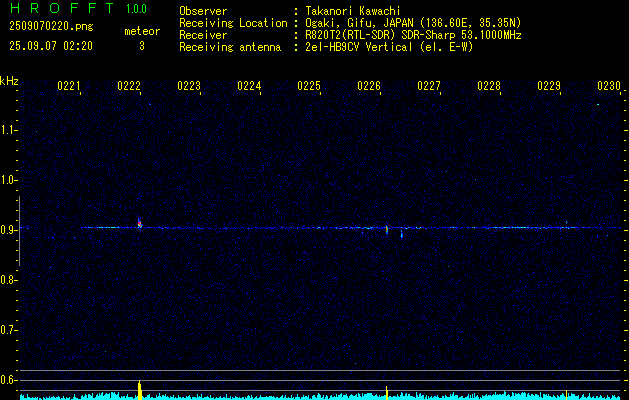629x400 pixels.
Task: Click the 0230 time axis label
Action: tap(609, 86)
